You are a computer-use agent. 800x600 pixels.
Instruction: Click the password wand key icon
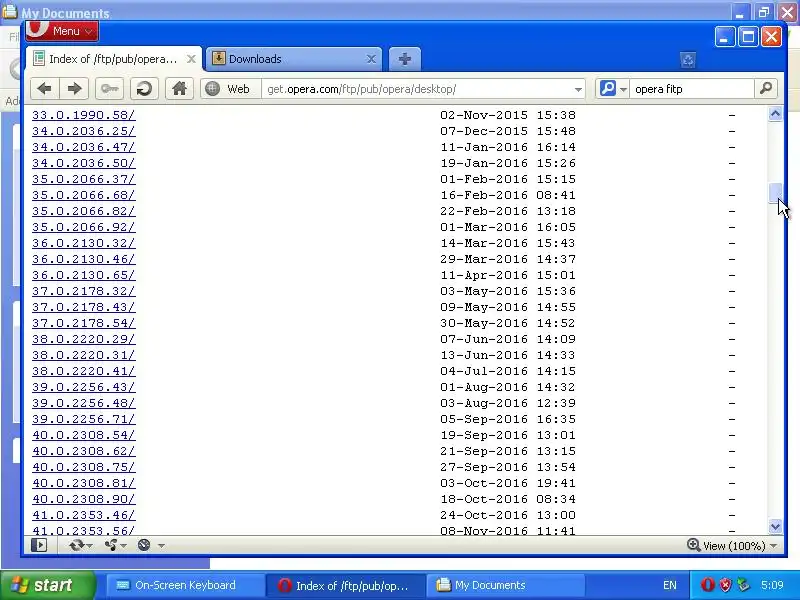click(109, 89)
